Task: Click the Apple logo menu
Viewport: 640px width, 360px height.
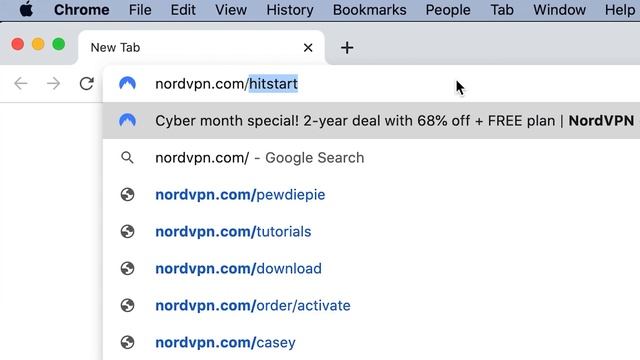Action: [x=26, y=9]
